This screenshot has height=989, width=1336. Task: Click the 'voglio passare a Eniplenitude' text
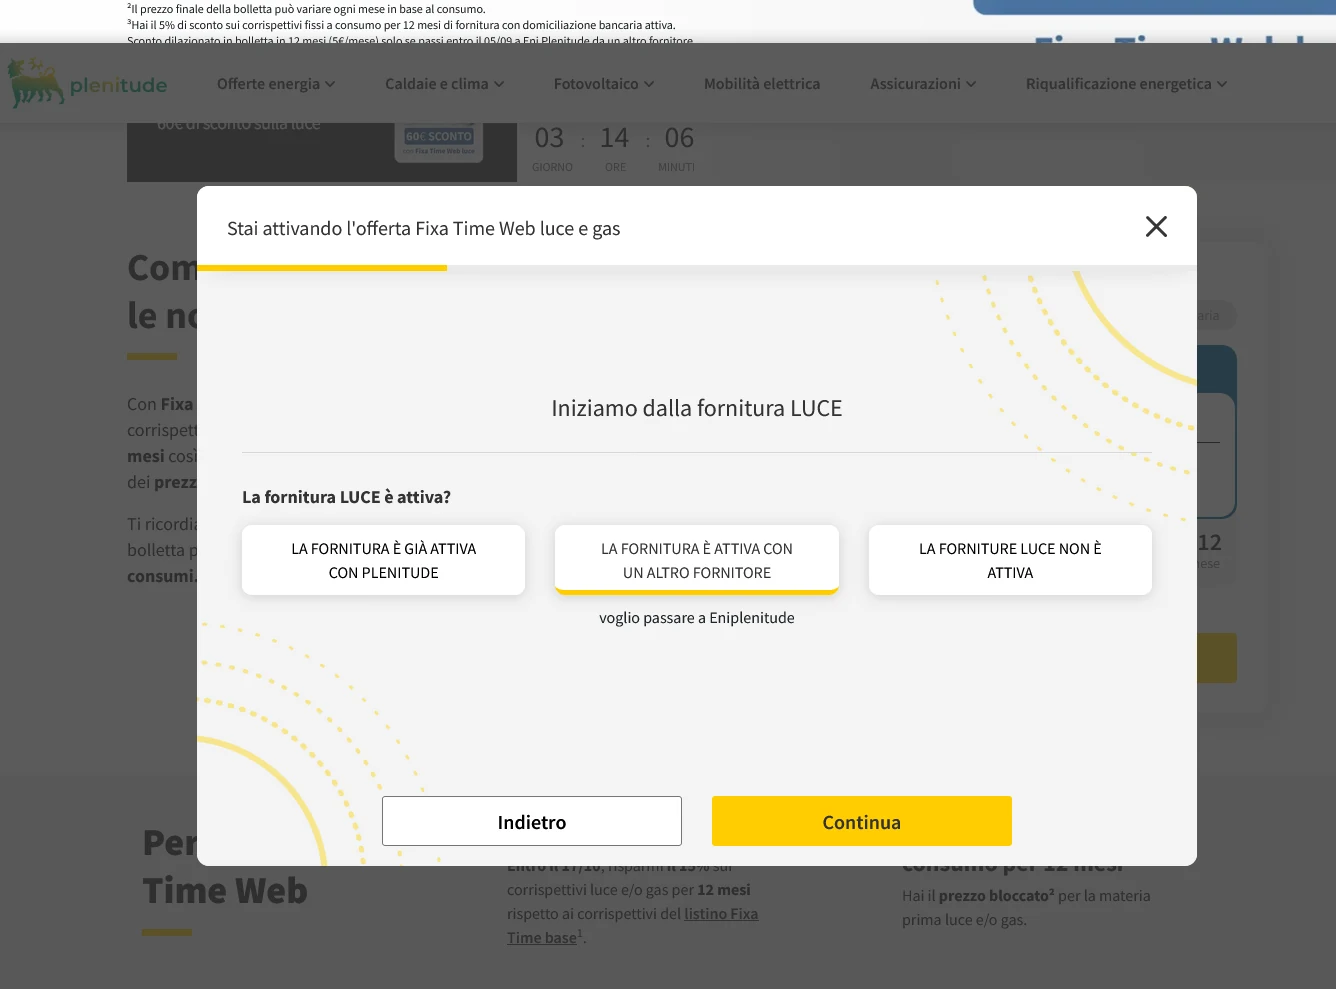697,618
